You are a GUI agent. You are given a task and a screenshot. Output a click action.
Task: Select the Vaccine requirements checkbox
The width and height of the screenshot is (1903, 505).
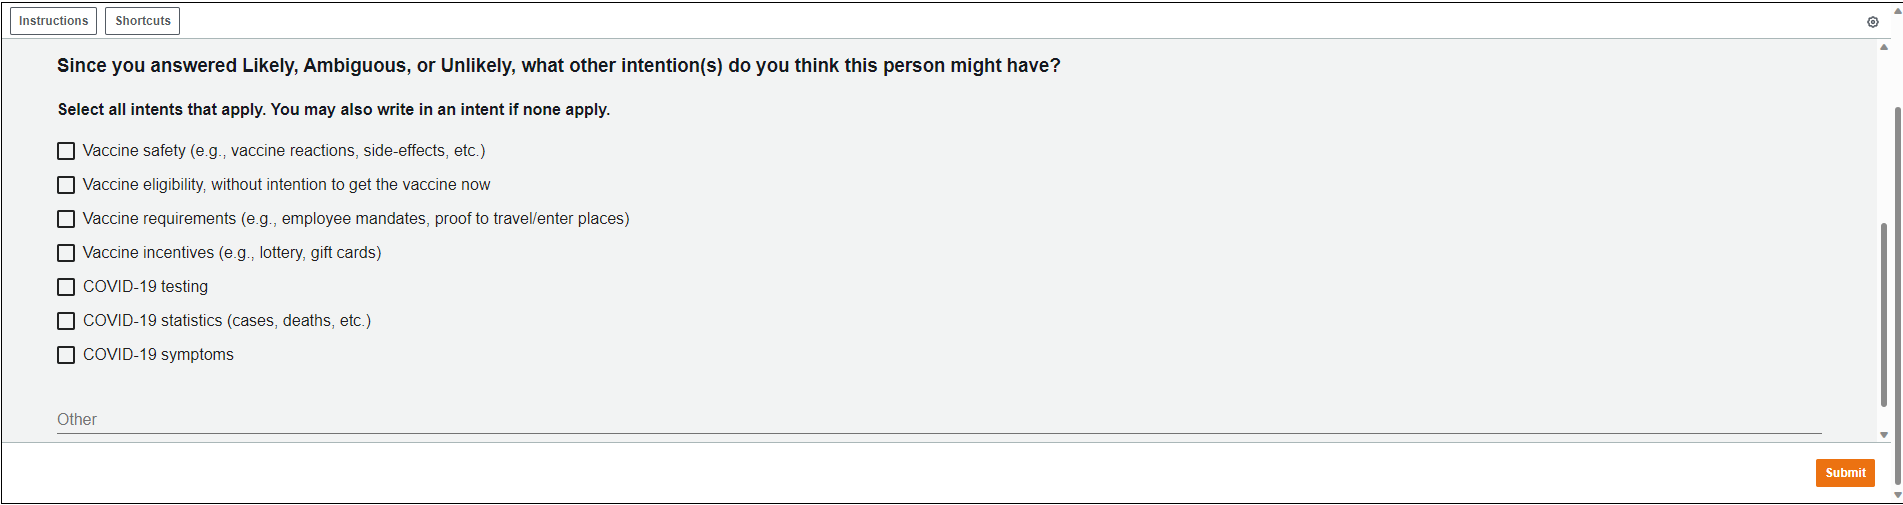(x=66, y=219)
